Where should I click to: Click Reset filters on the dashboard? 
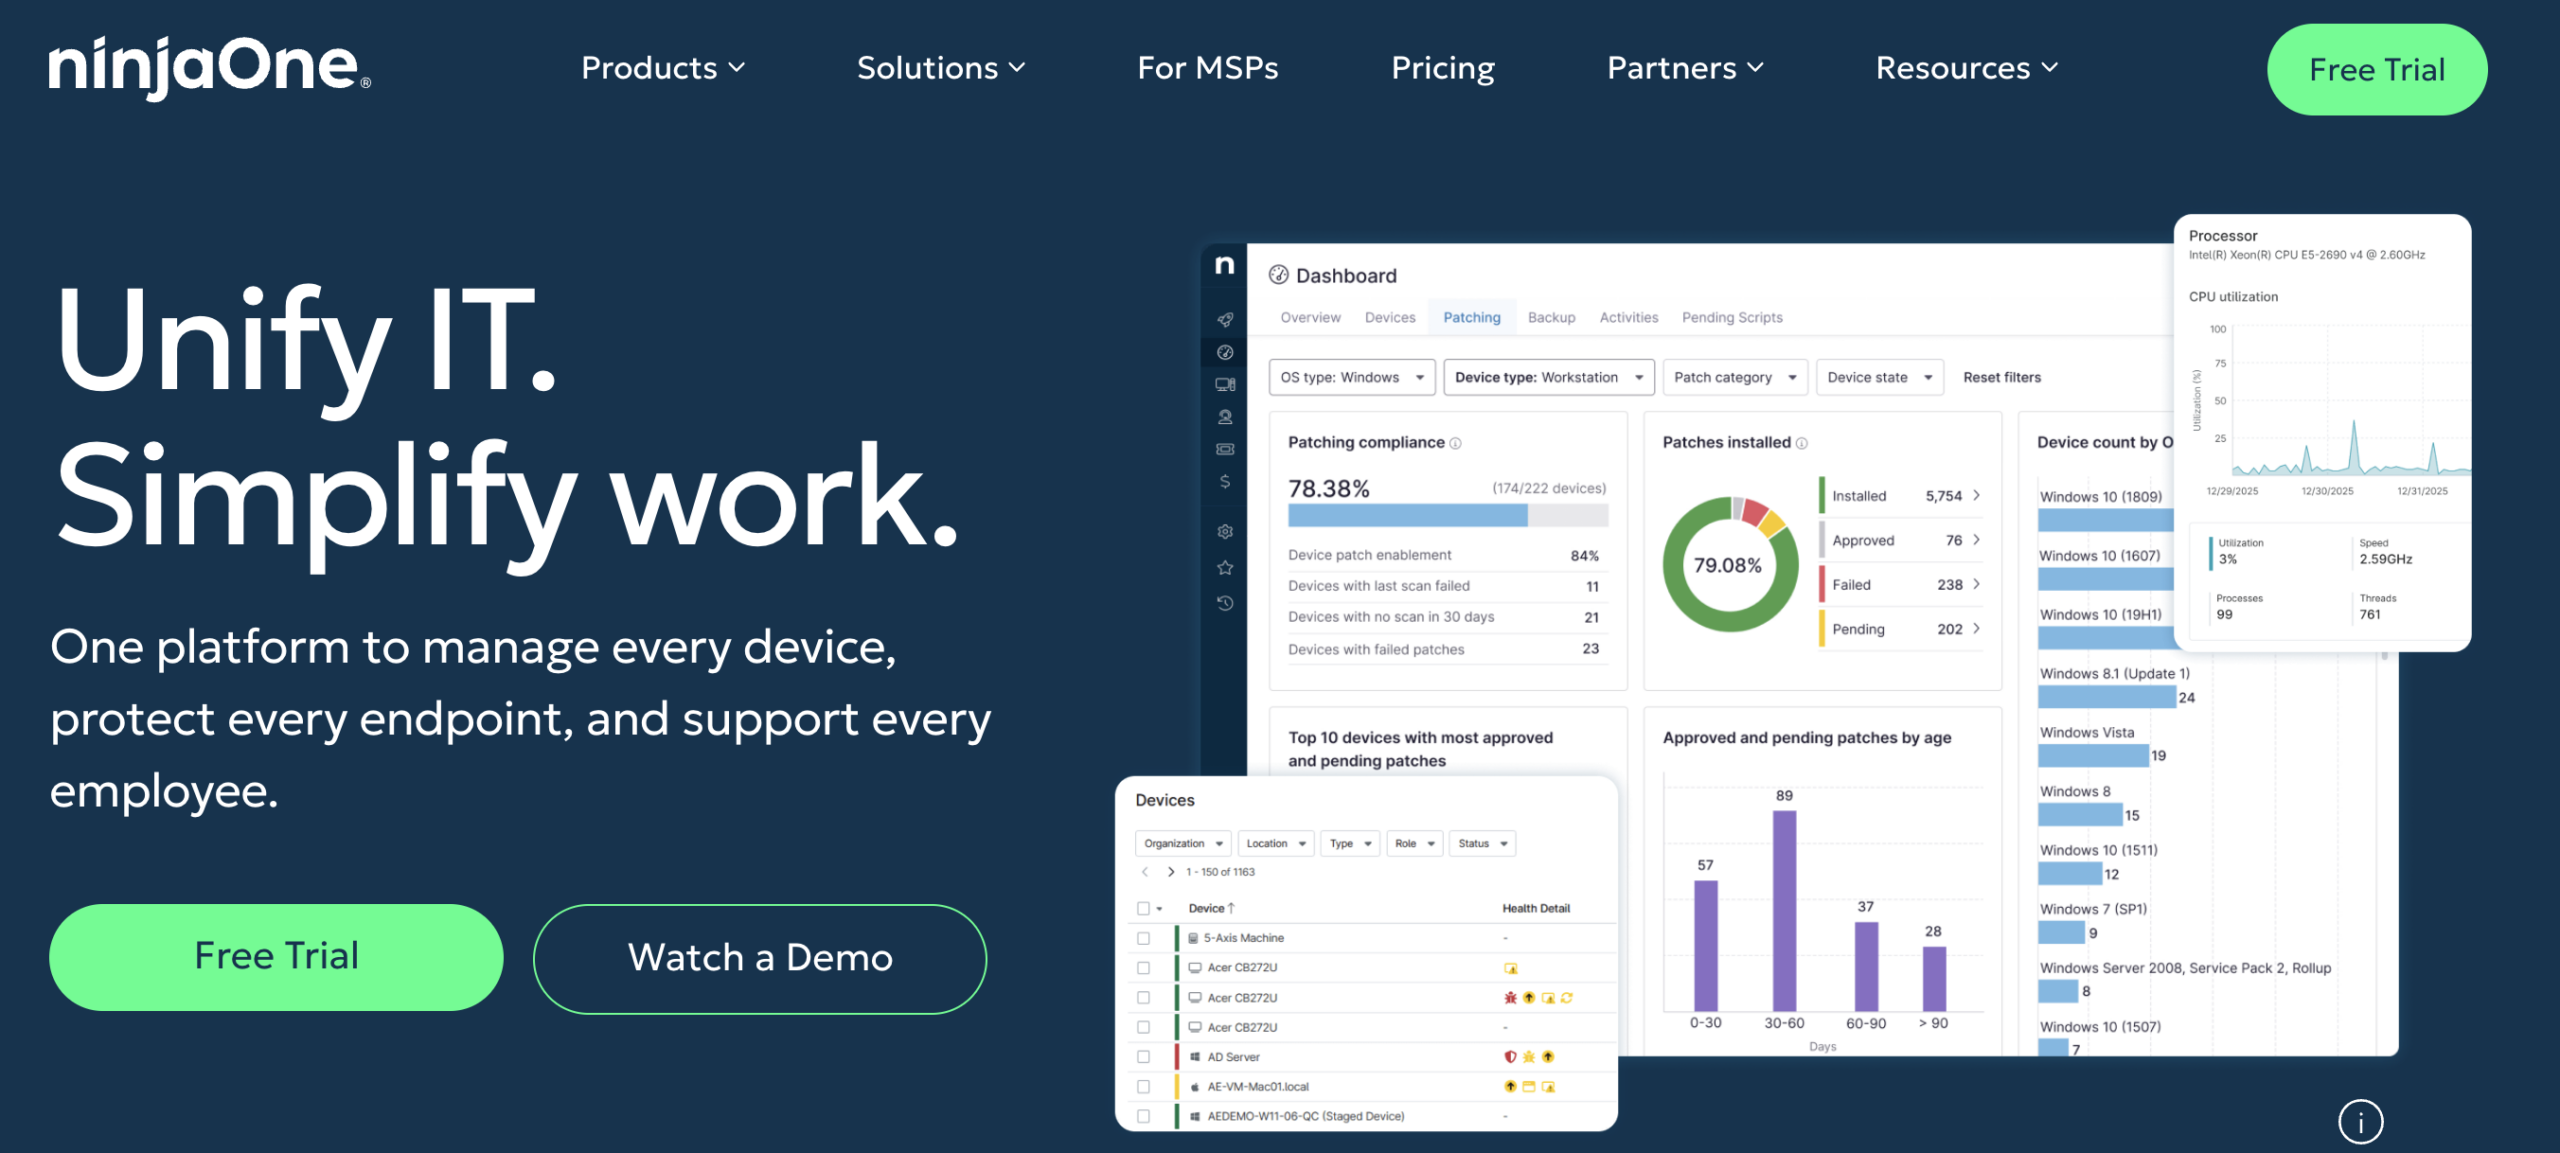pos(2001,377)
